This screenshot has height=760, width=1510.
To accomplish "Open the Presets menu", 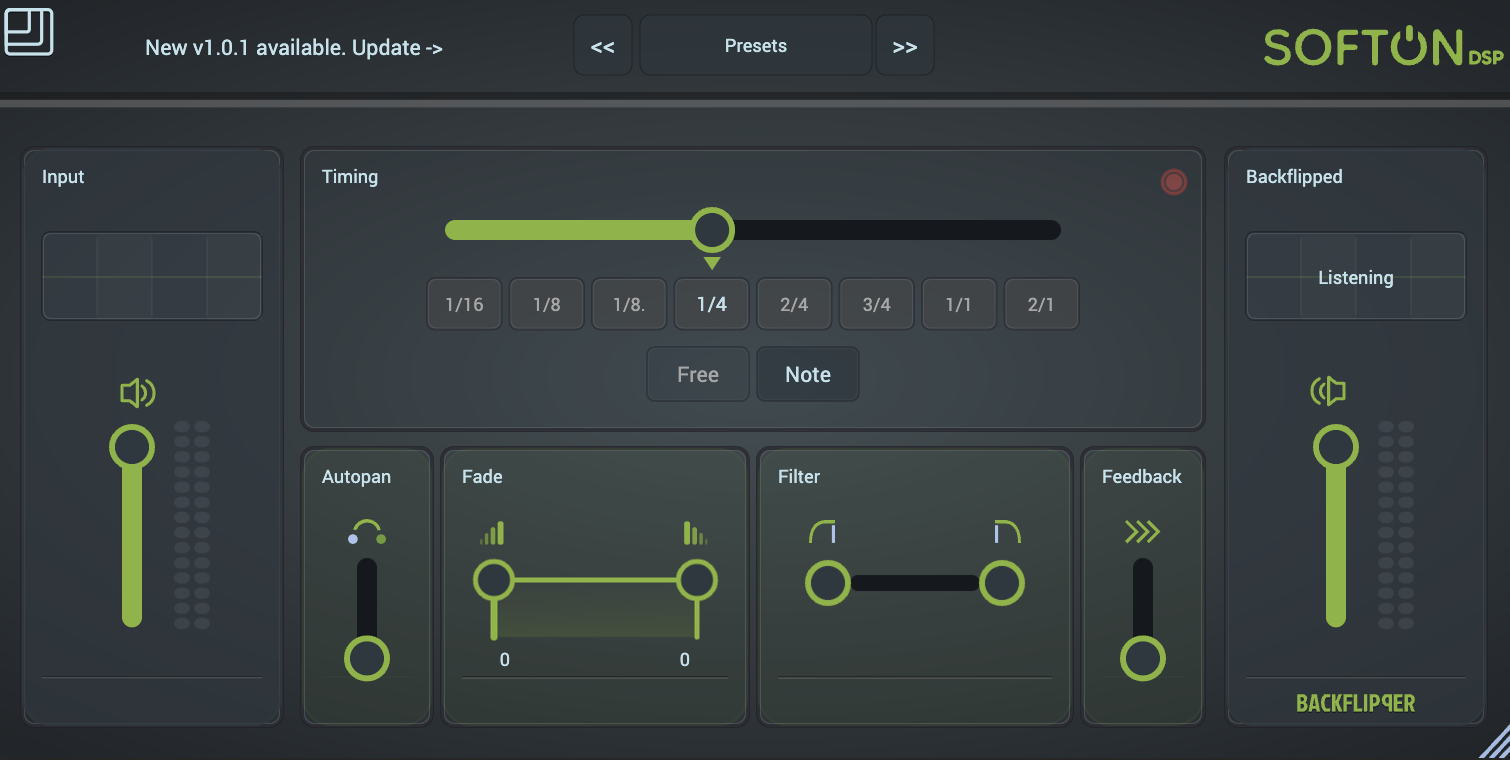I will pos(756,46).
